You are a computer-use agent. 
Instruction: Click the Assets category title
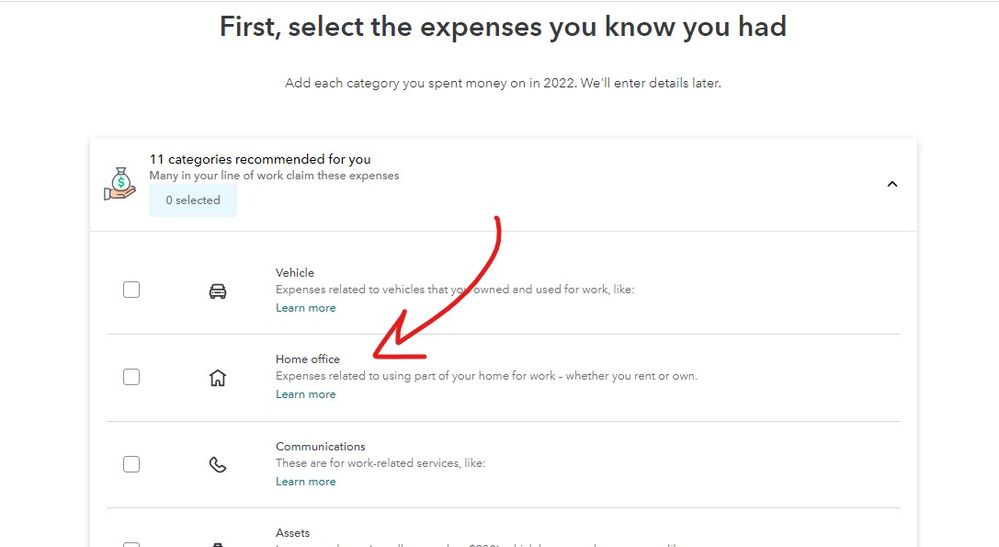(293, 533)
